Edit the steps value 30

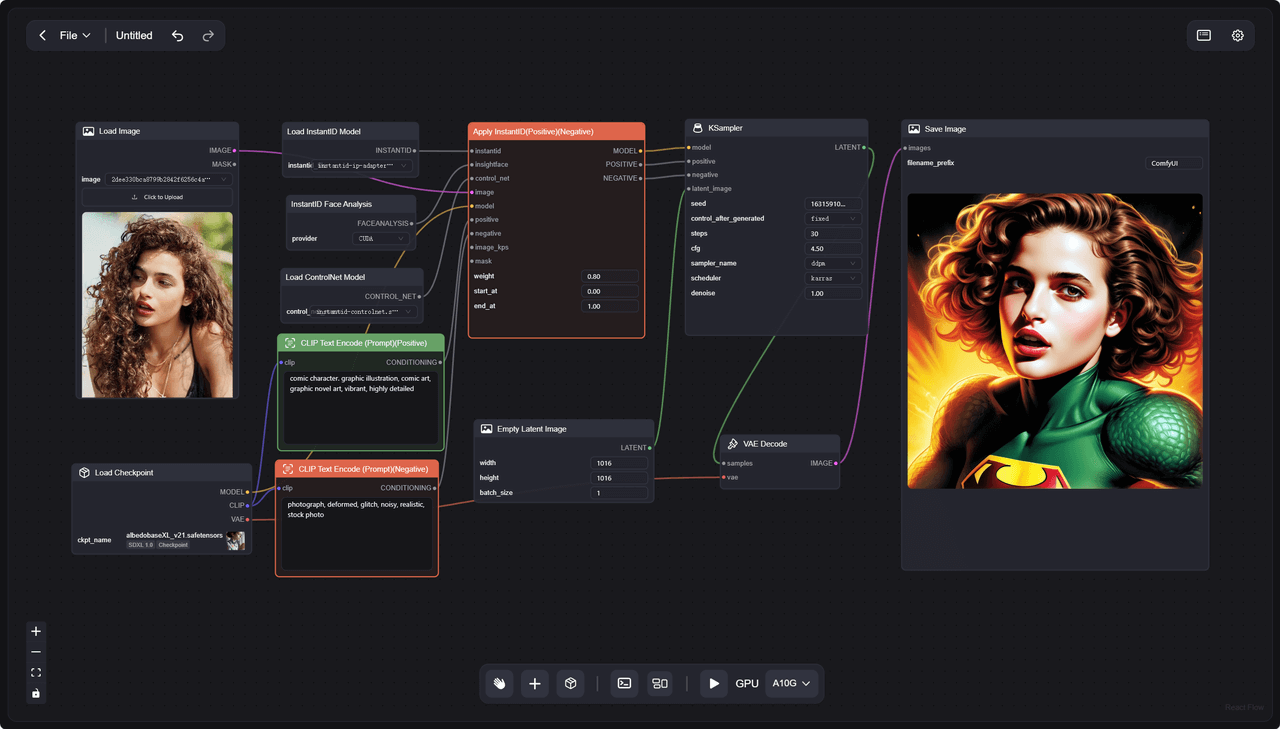pyautogui.click(x=834, y=233)
